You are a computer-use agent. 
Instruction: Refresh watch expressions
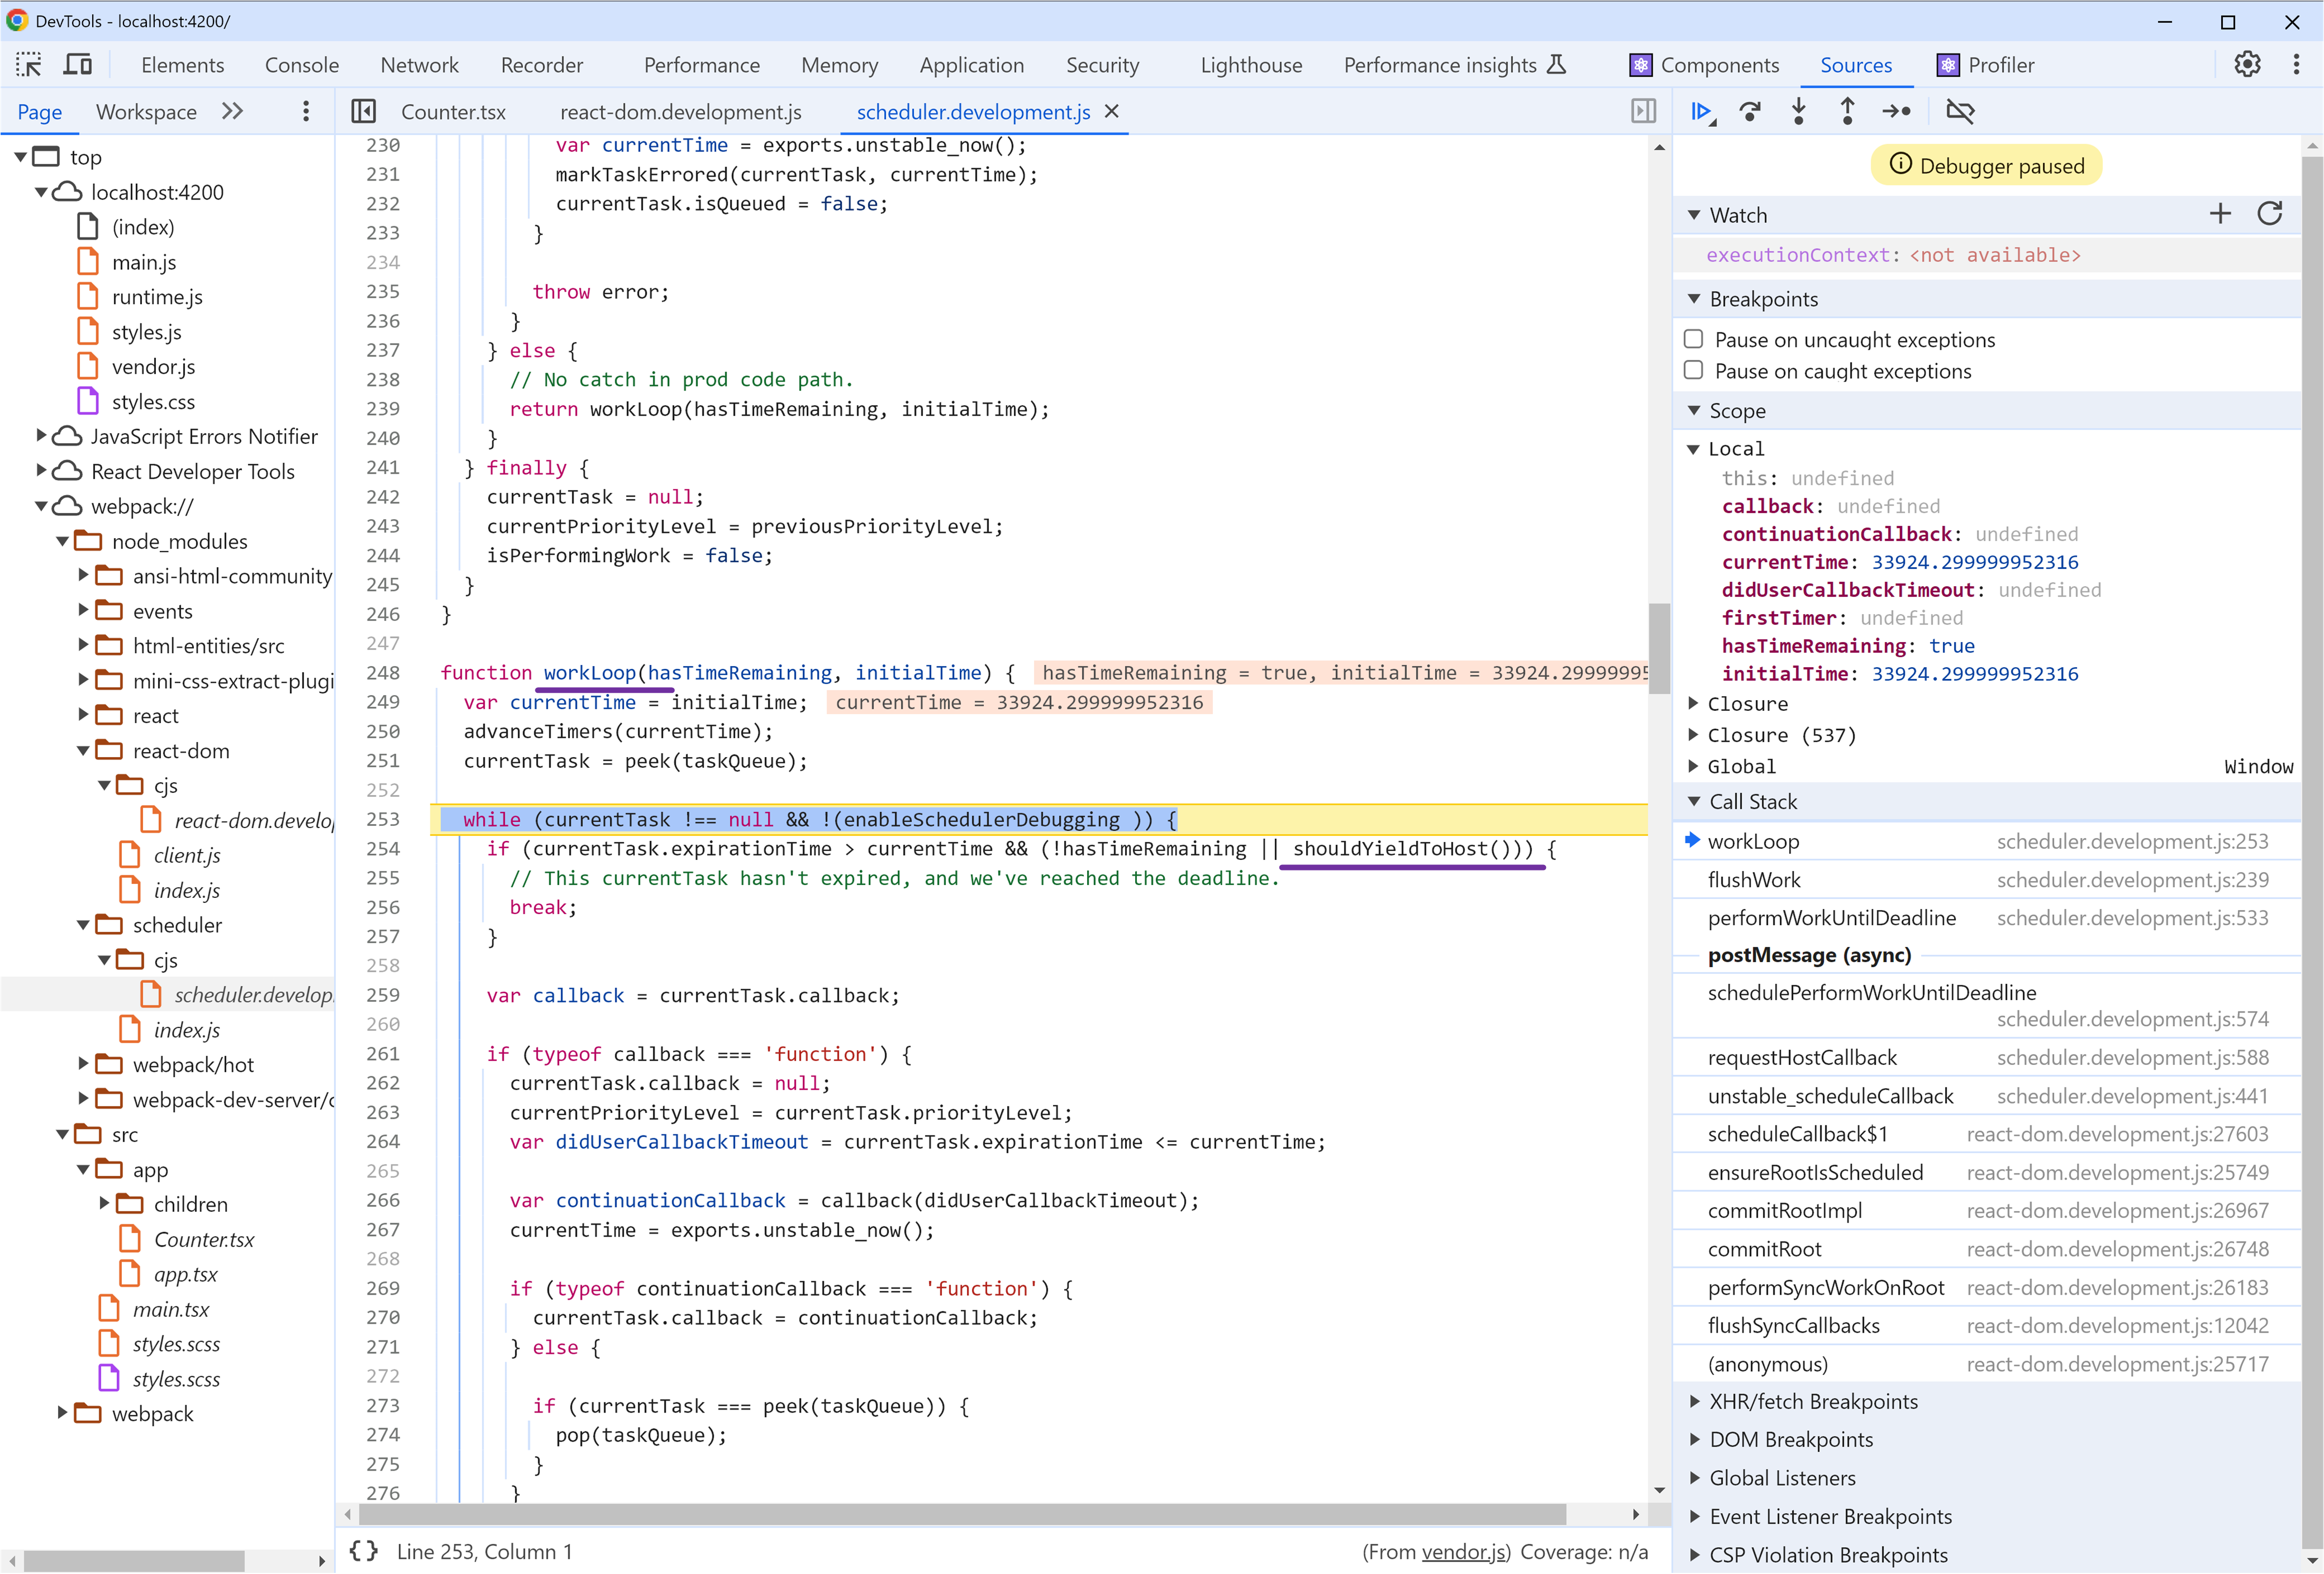click(2270, 214)
